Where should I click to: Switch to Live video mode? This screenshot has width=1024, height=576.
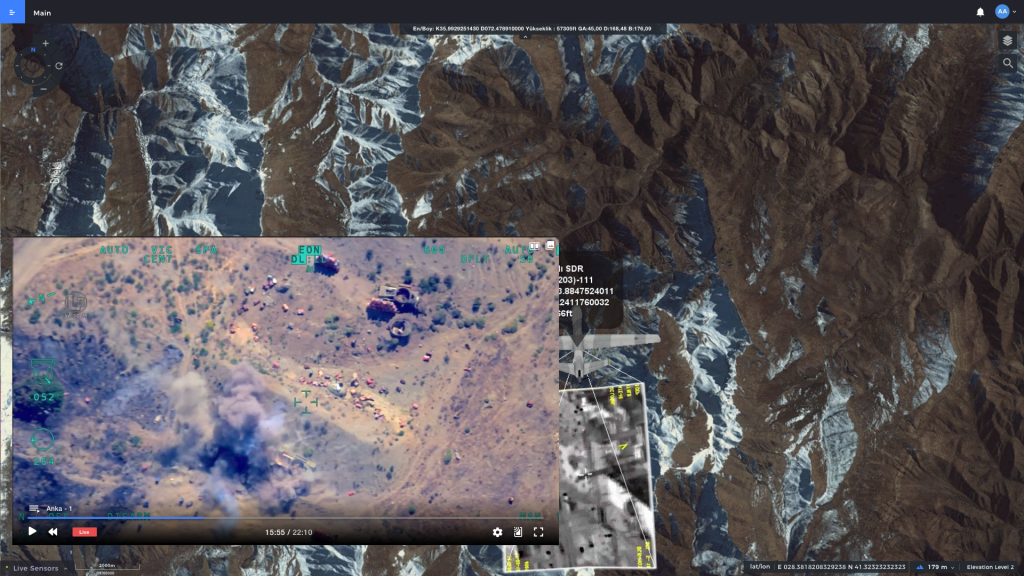[84, 532]
